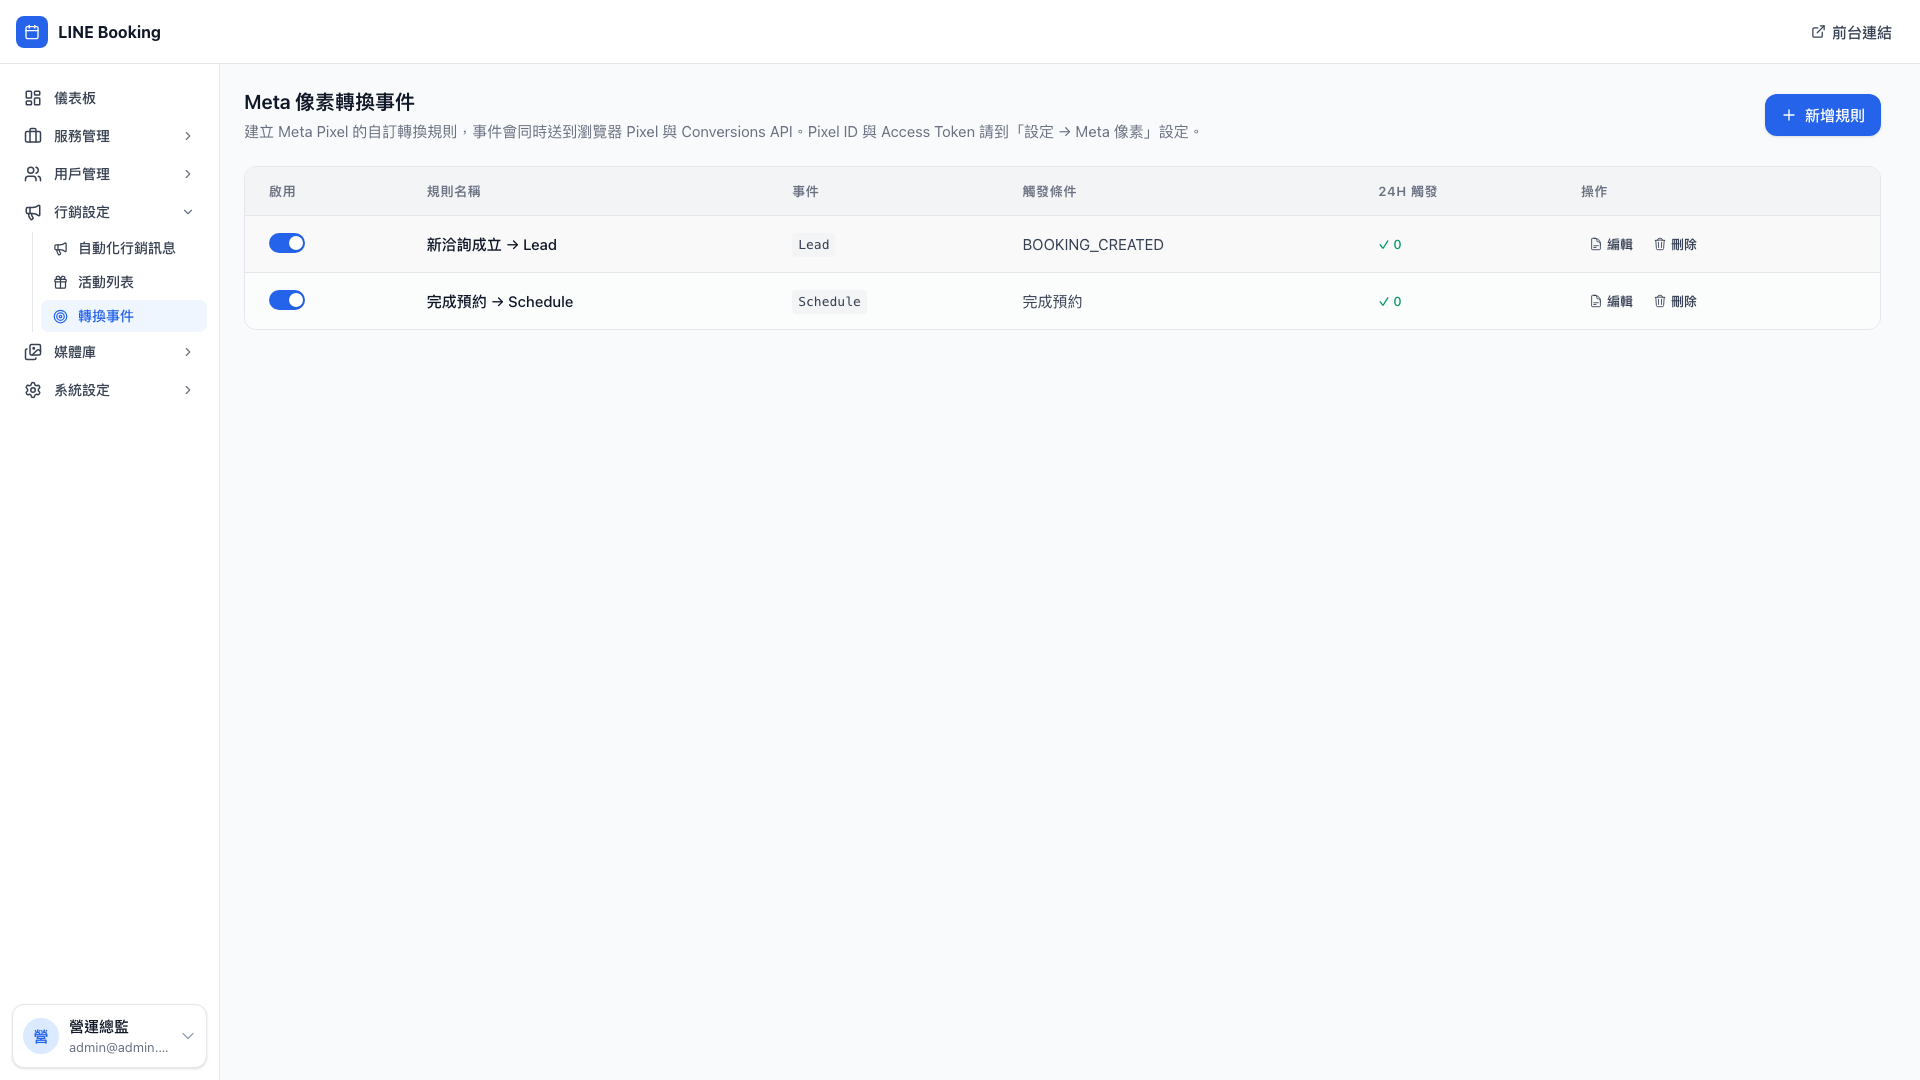
Task: Click the Meta 像素轉換事件 page heading
Action: [329, 102]
